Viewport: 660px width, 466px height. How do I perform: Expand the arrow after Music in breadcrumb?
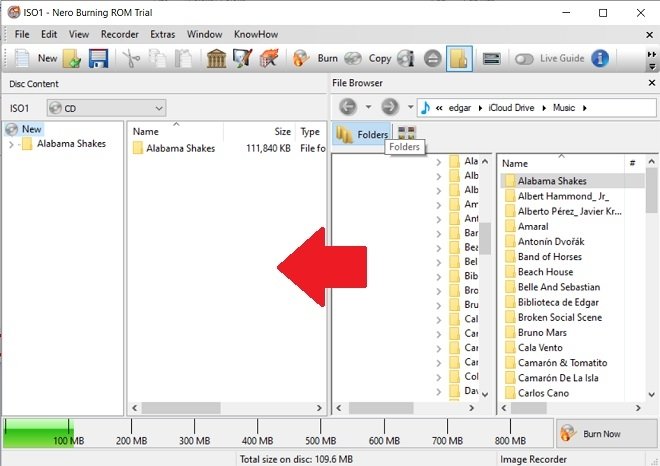click(x=584, y=108)
